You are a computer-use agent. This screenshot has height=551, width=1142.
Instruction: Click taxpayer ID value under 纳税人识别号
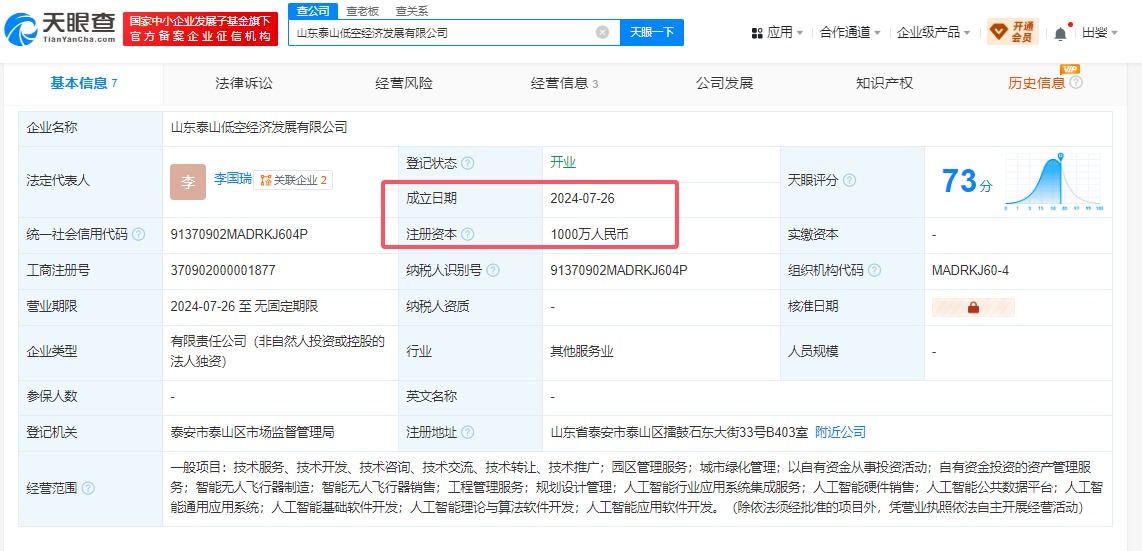(619, 271)
